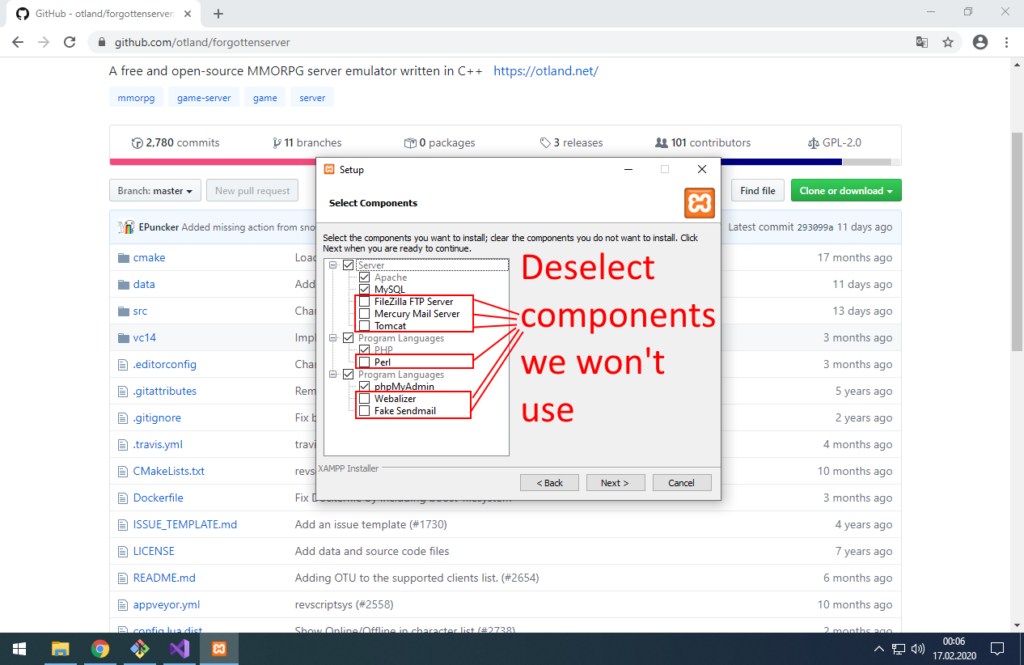Open the https://otland.net/ link
This screenshot has width=1024, height=665.
pyautogui.click(x=545, y=71)
